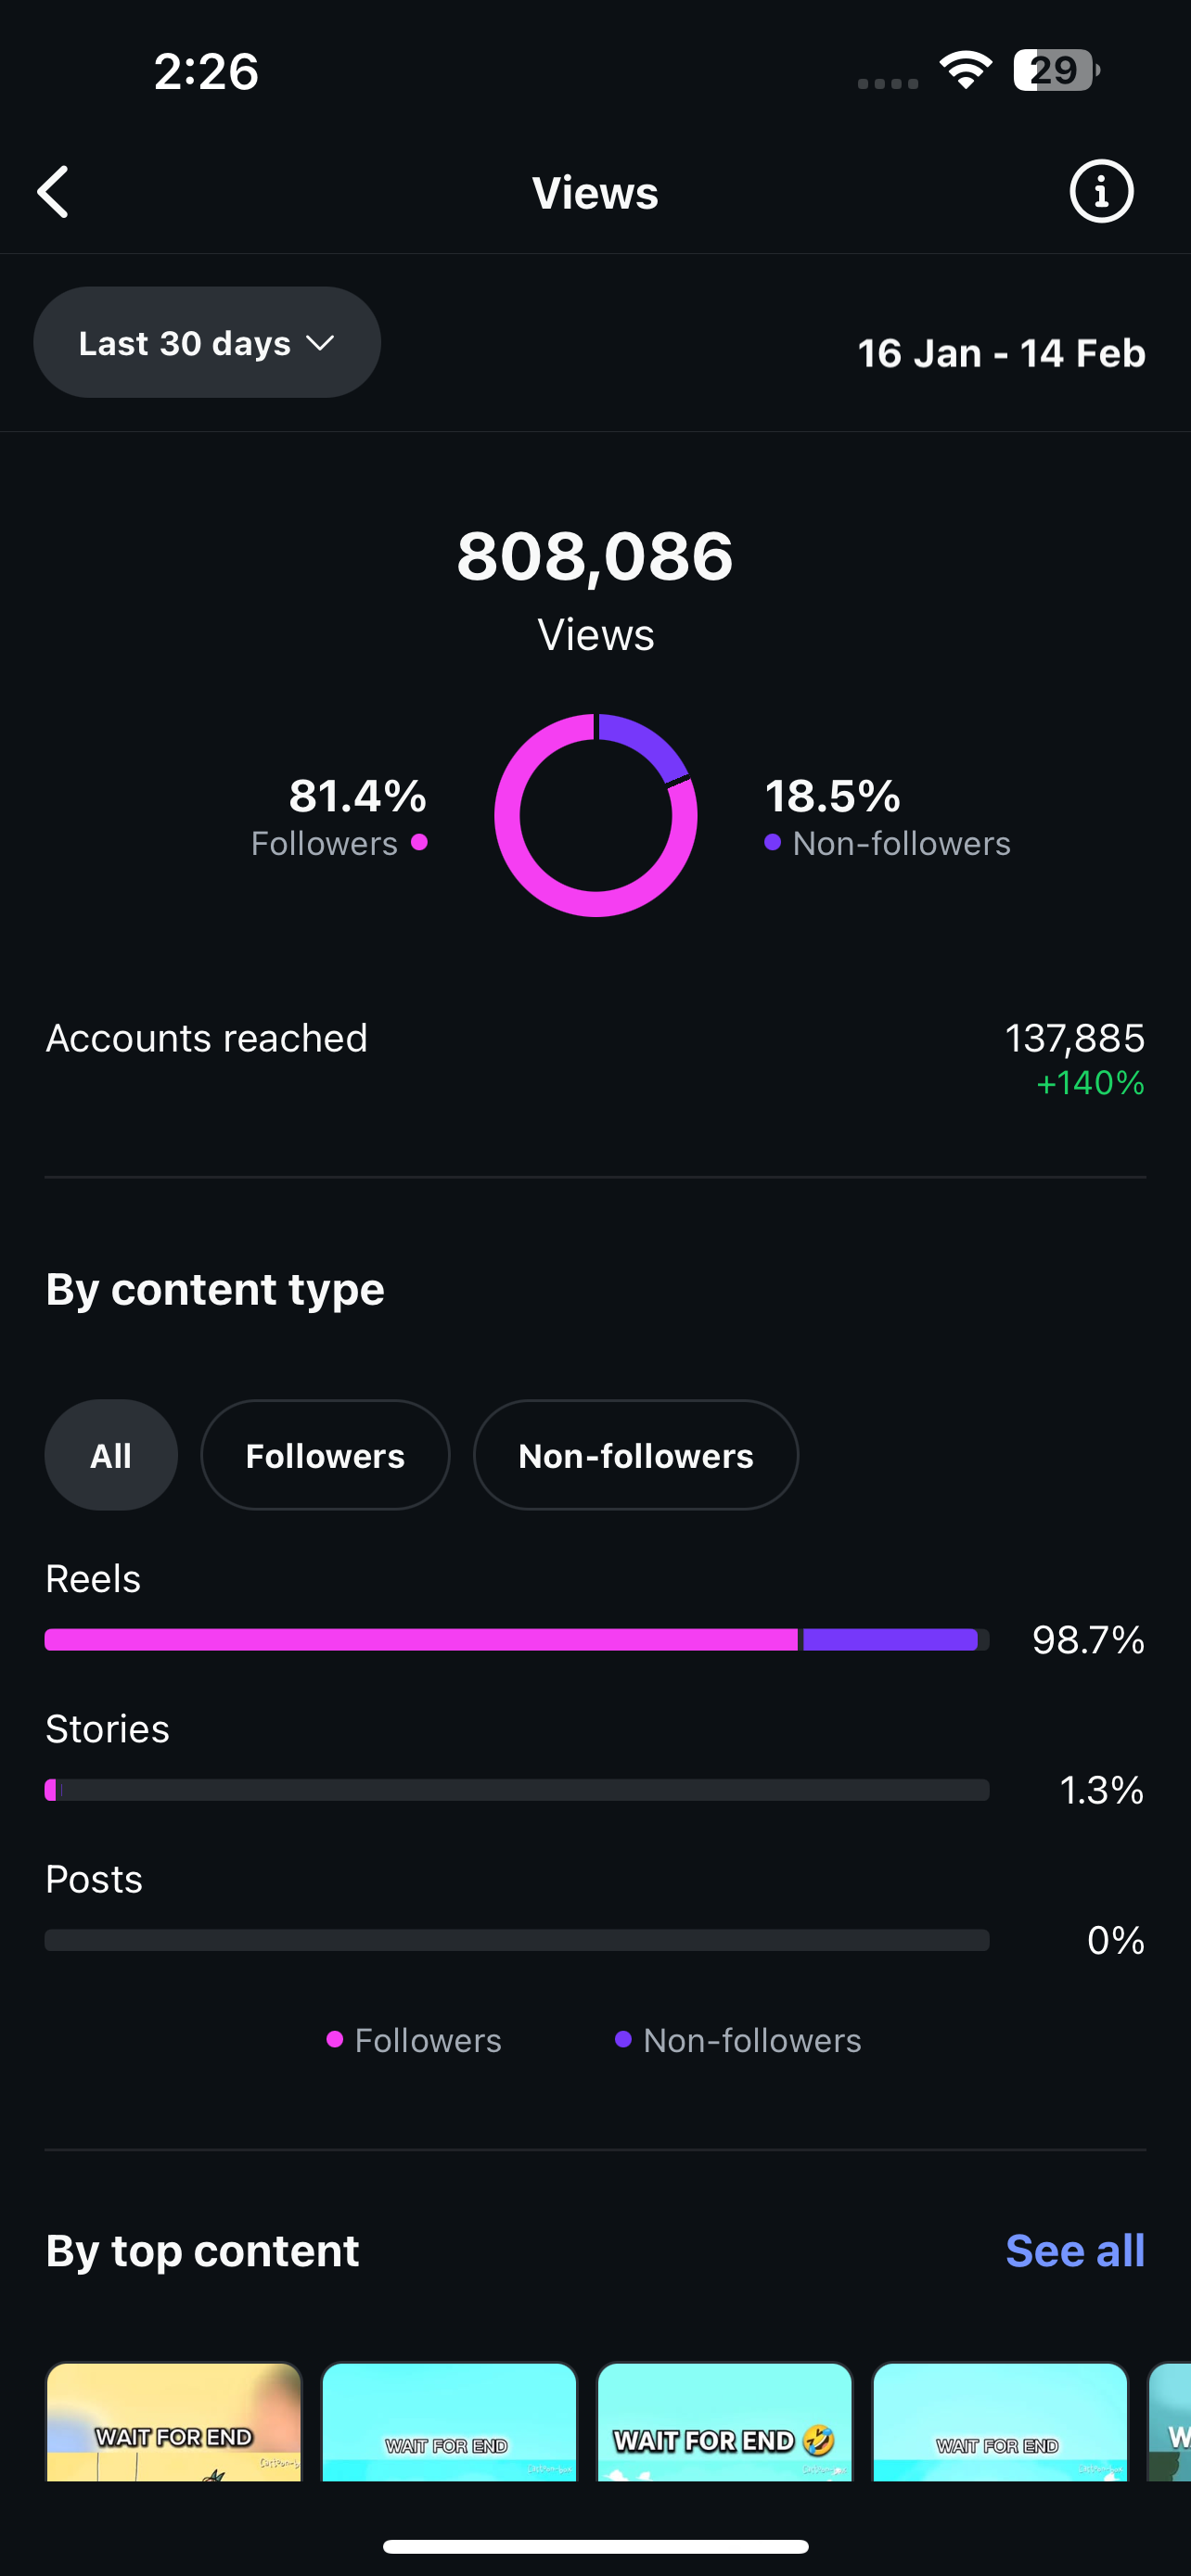Select the Non-followers filter chip
Image resolution: width=1191 pixels, height=2576 pixels.
tap(636, 1455)
